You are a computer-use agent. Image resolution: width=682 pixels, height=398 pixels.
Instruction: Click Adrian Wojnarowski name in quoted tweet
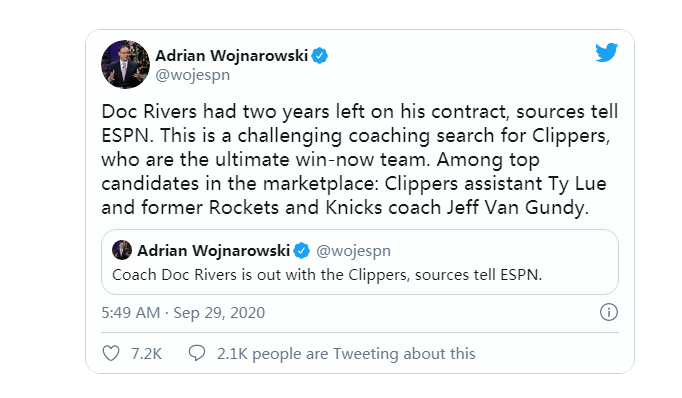tap(213, 251)
